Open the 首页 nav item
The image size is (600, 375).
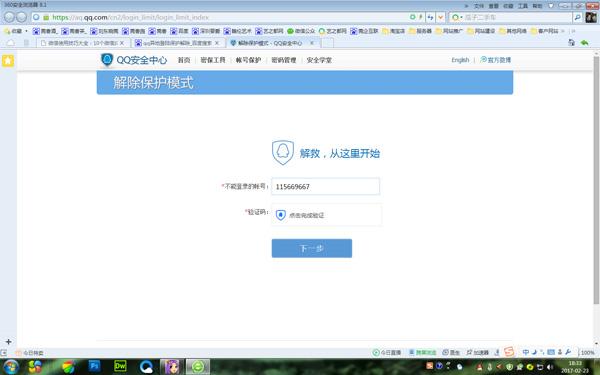click(184, 60)
